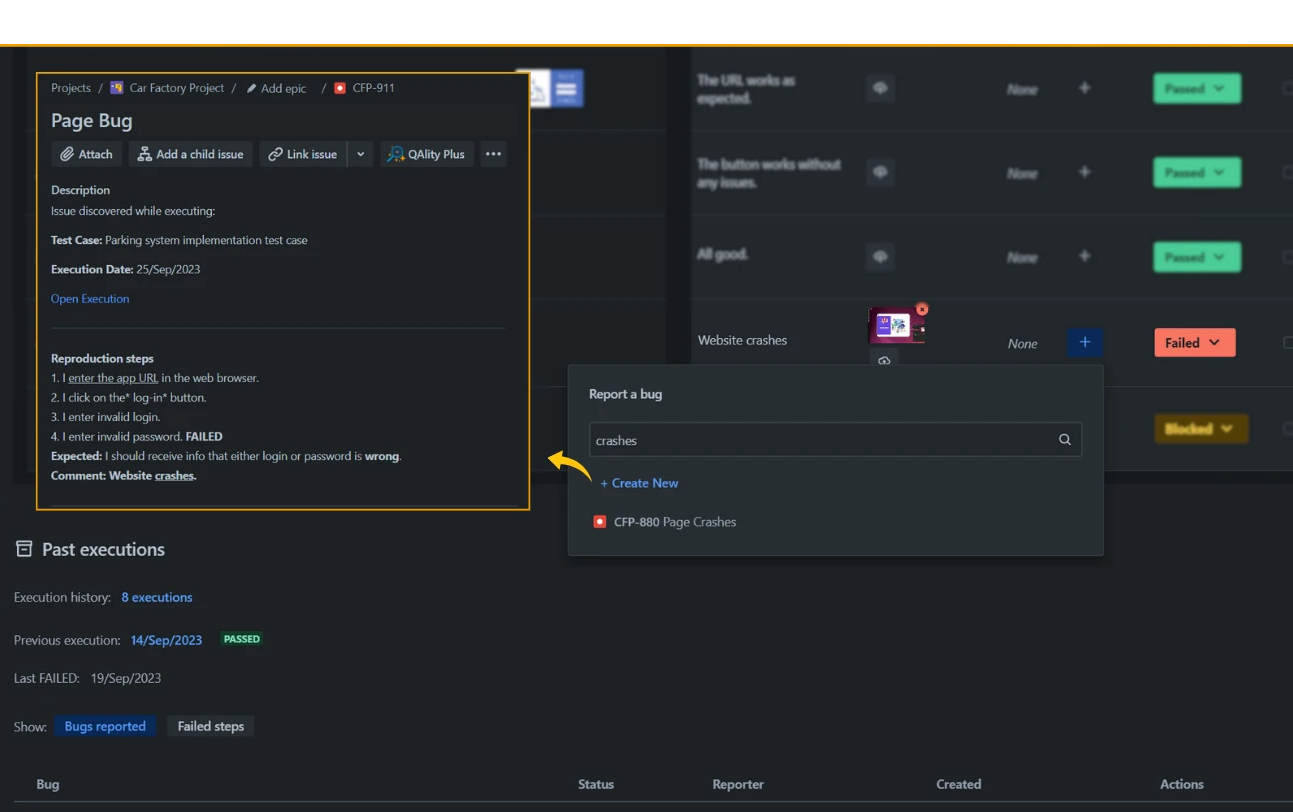Remove the attachment via its red x badge

point(922,308)
